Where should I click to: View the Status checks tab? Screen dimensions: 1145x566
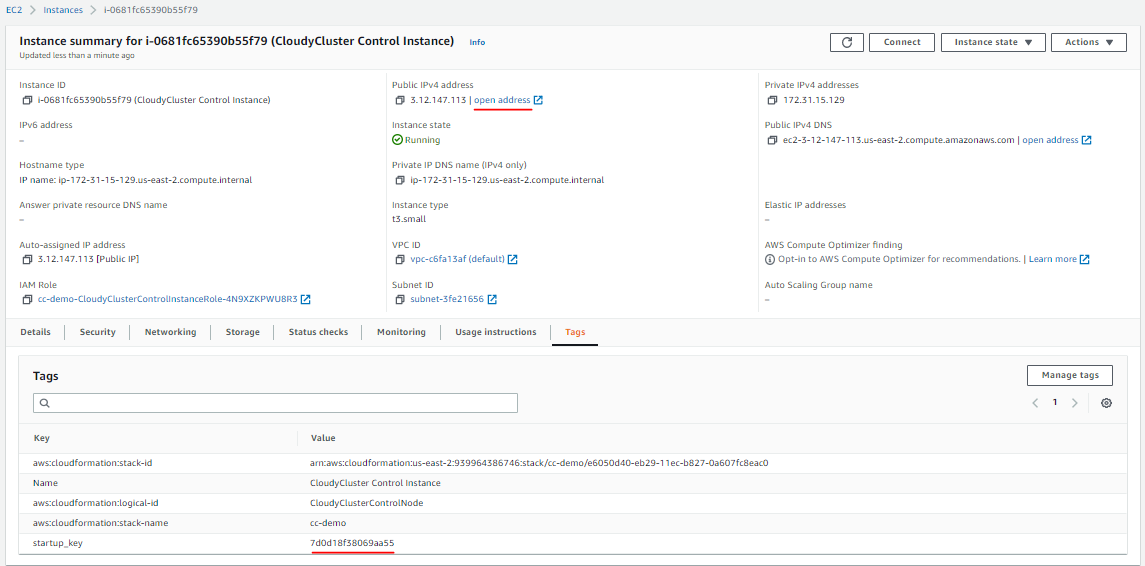pos(318,332)
